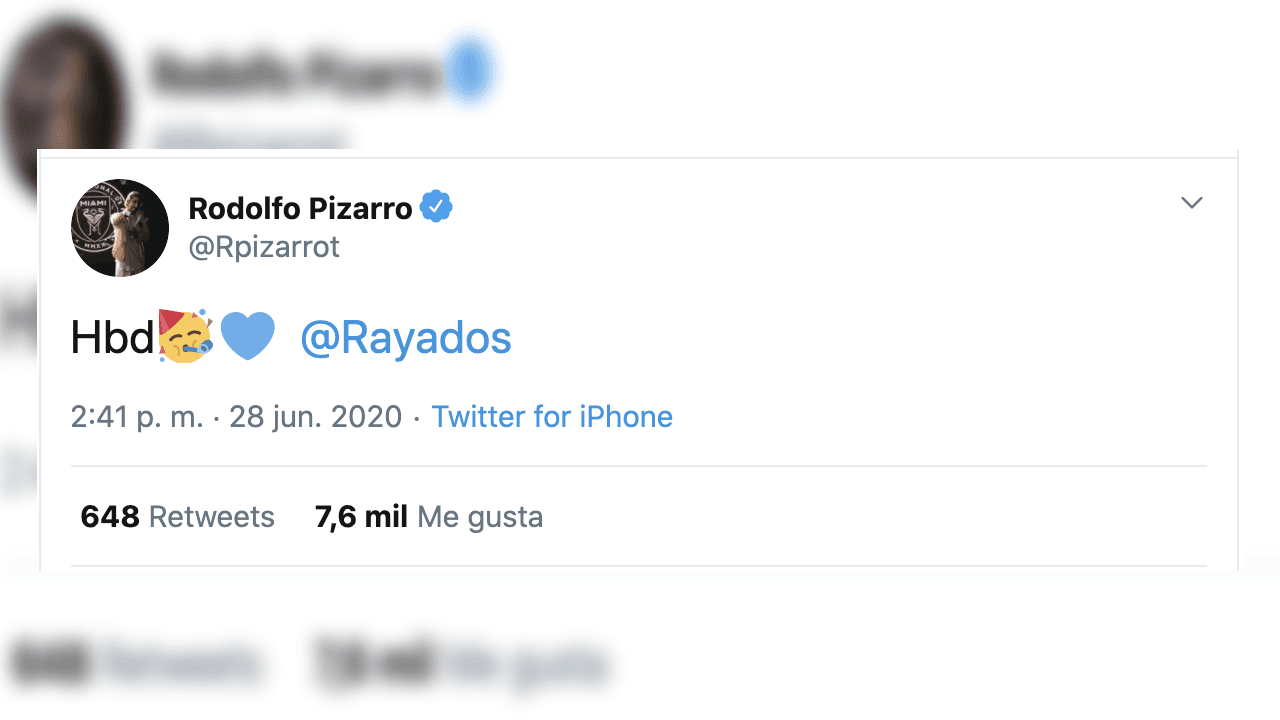The image size is (1280, 720).
Task: Open the 7,6 mil Me gusta list
Action: [429, 517]
